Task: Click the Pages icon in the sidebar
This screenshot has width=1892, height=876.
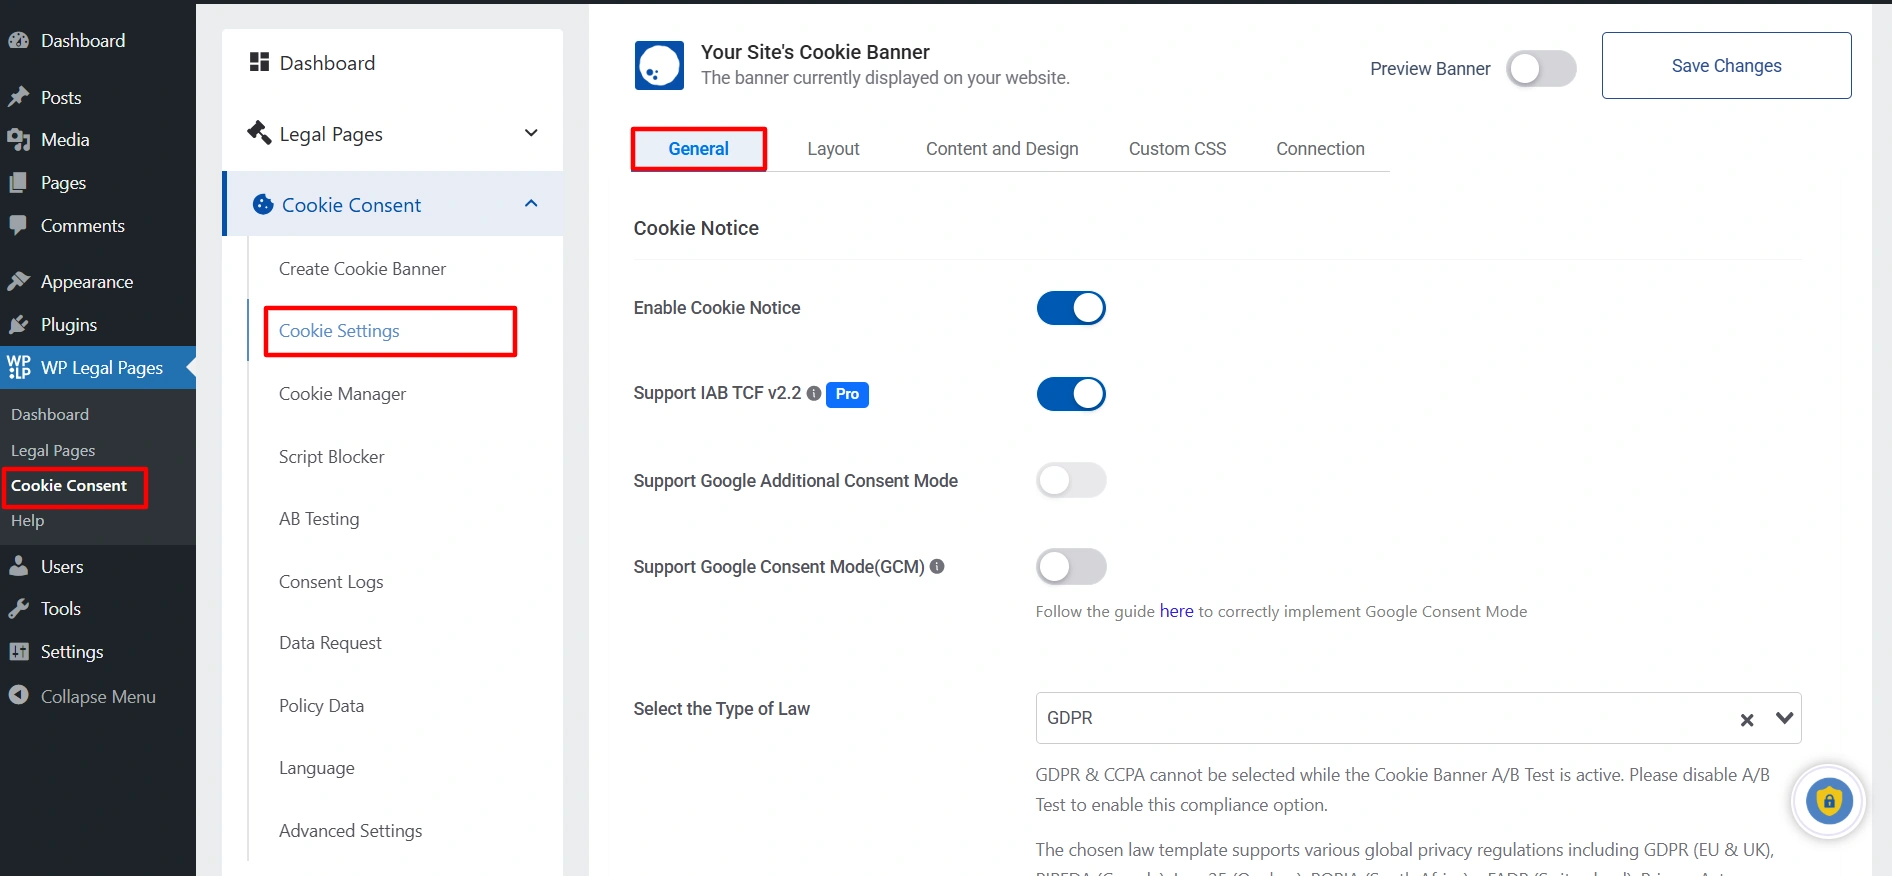Action: click(18, 183)
